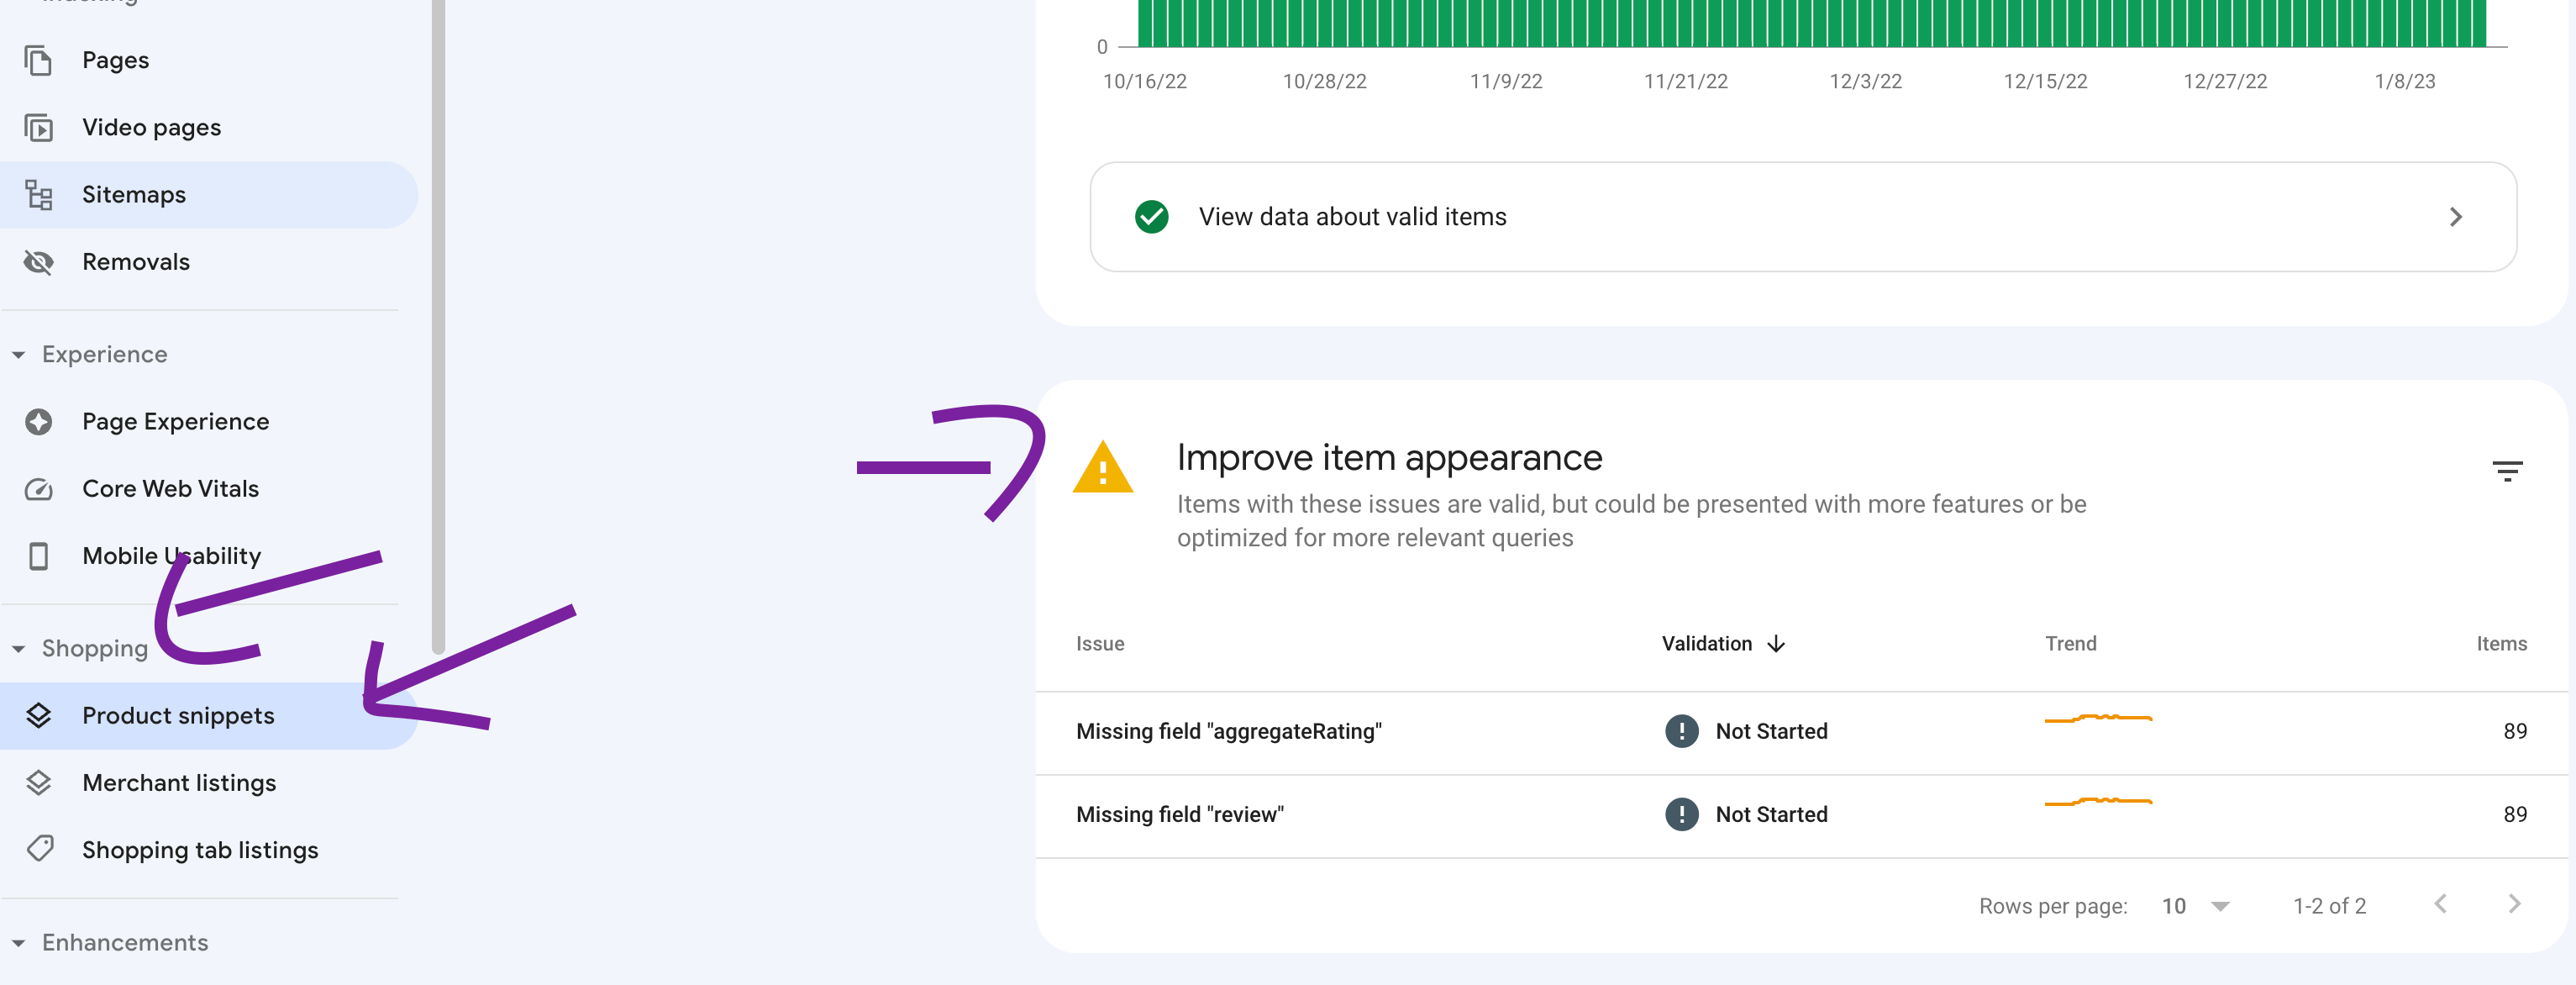Select Sitemaps menu item

[208, 195]
